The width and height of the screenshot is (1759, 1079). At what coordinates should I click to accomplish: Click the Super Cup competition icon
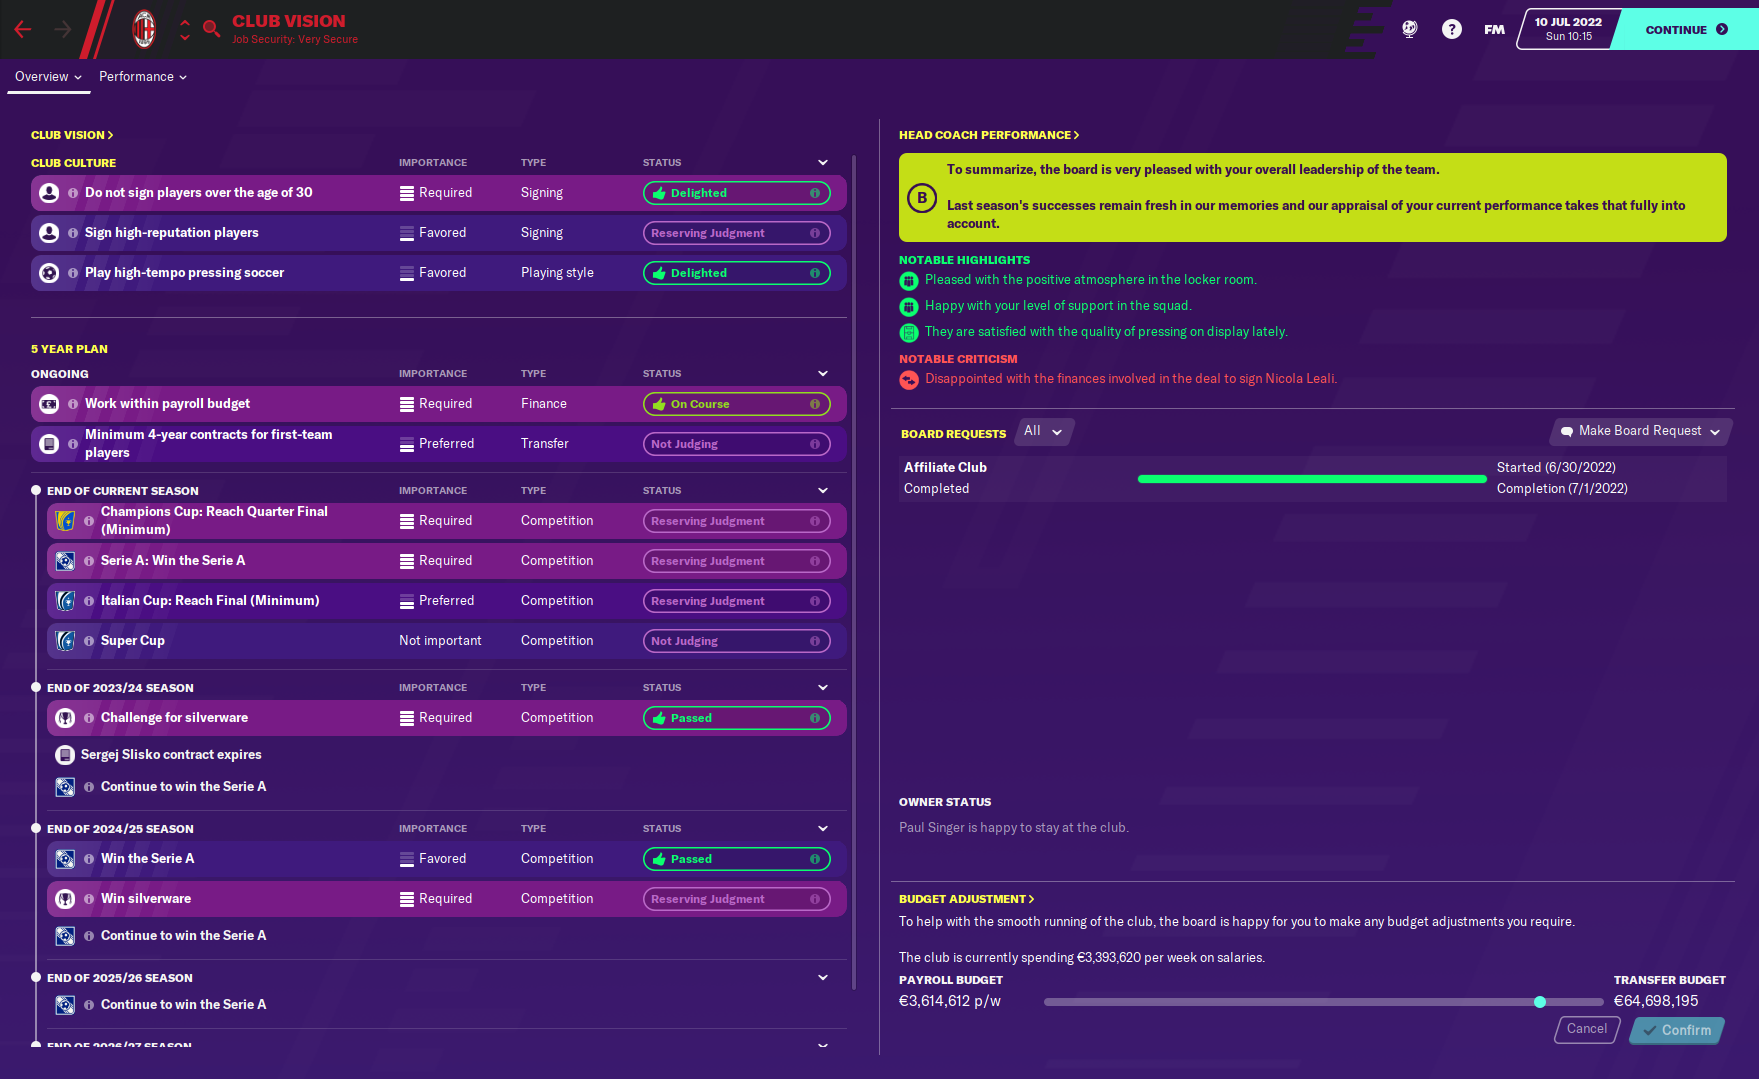point(65,641)
